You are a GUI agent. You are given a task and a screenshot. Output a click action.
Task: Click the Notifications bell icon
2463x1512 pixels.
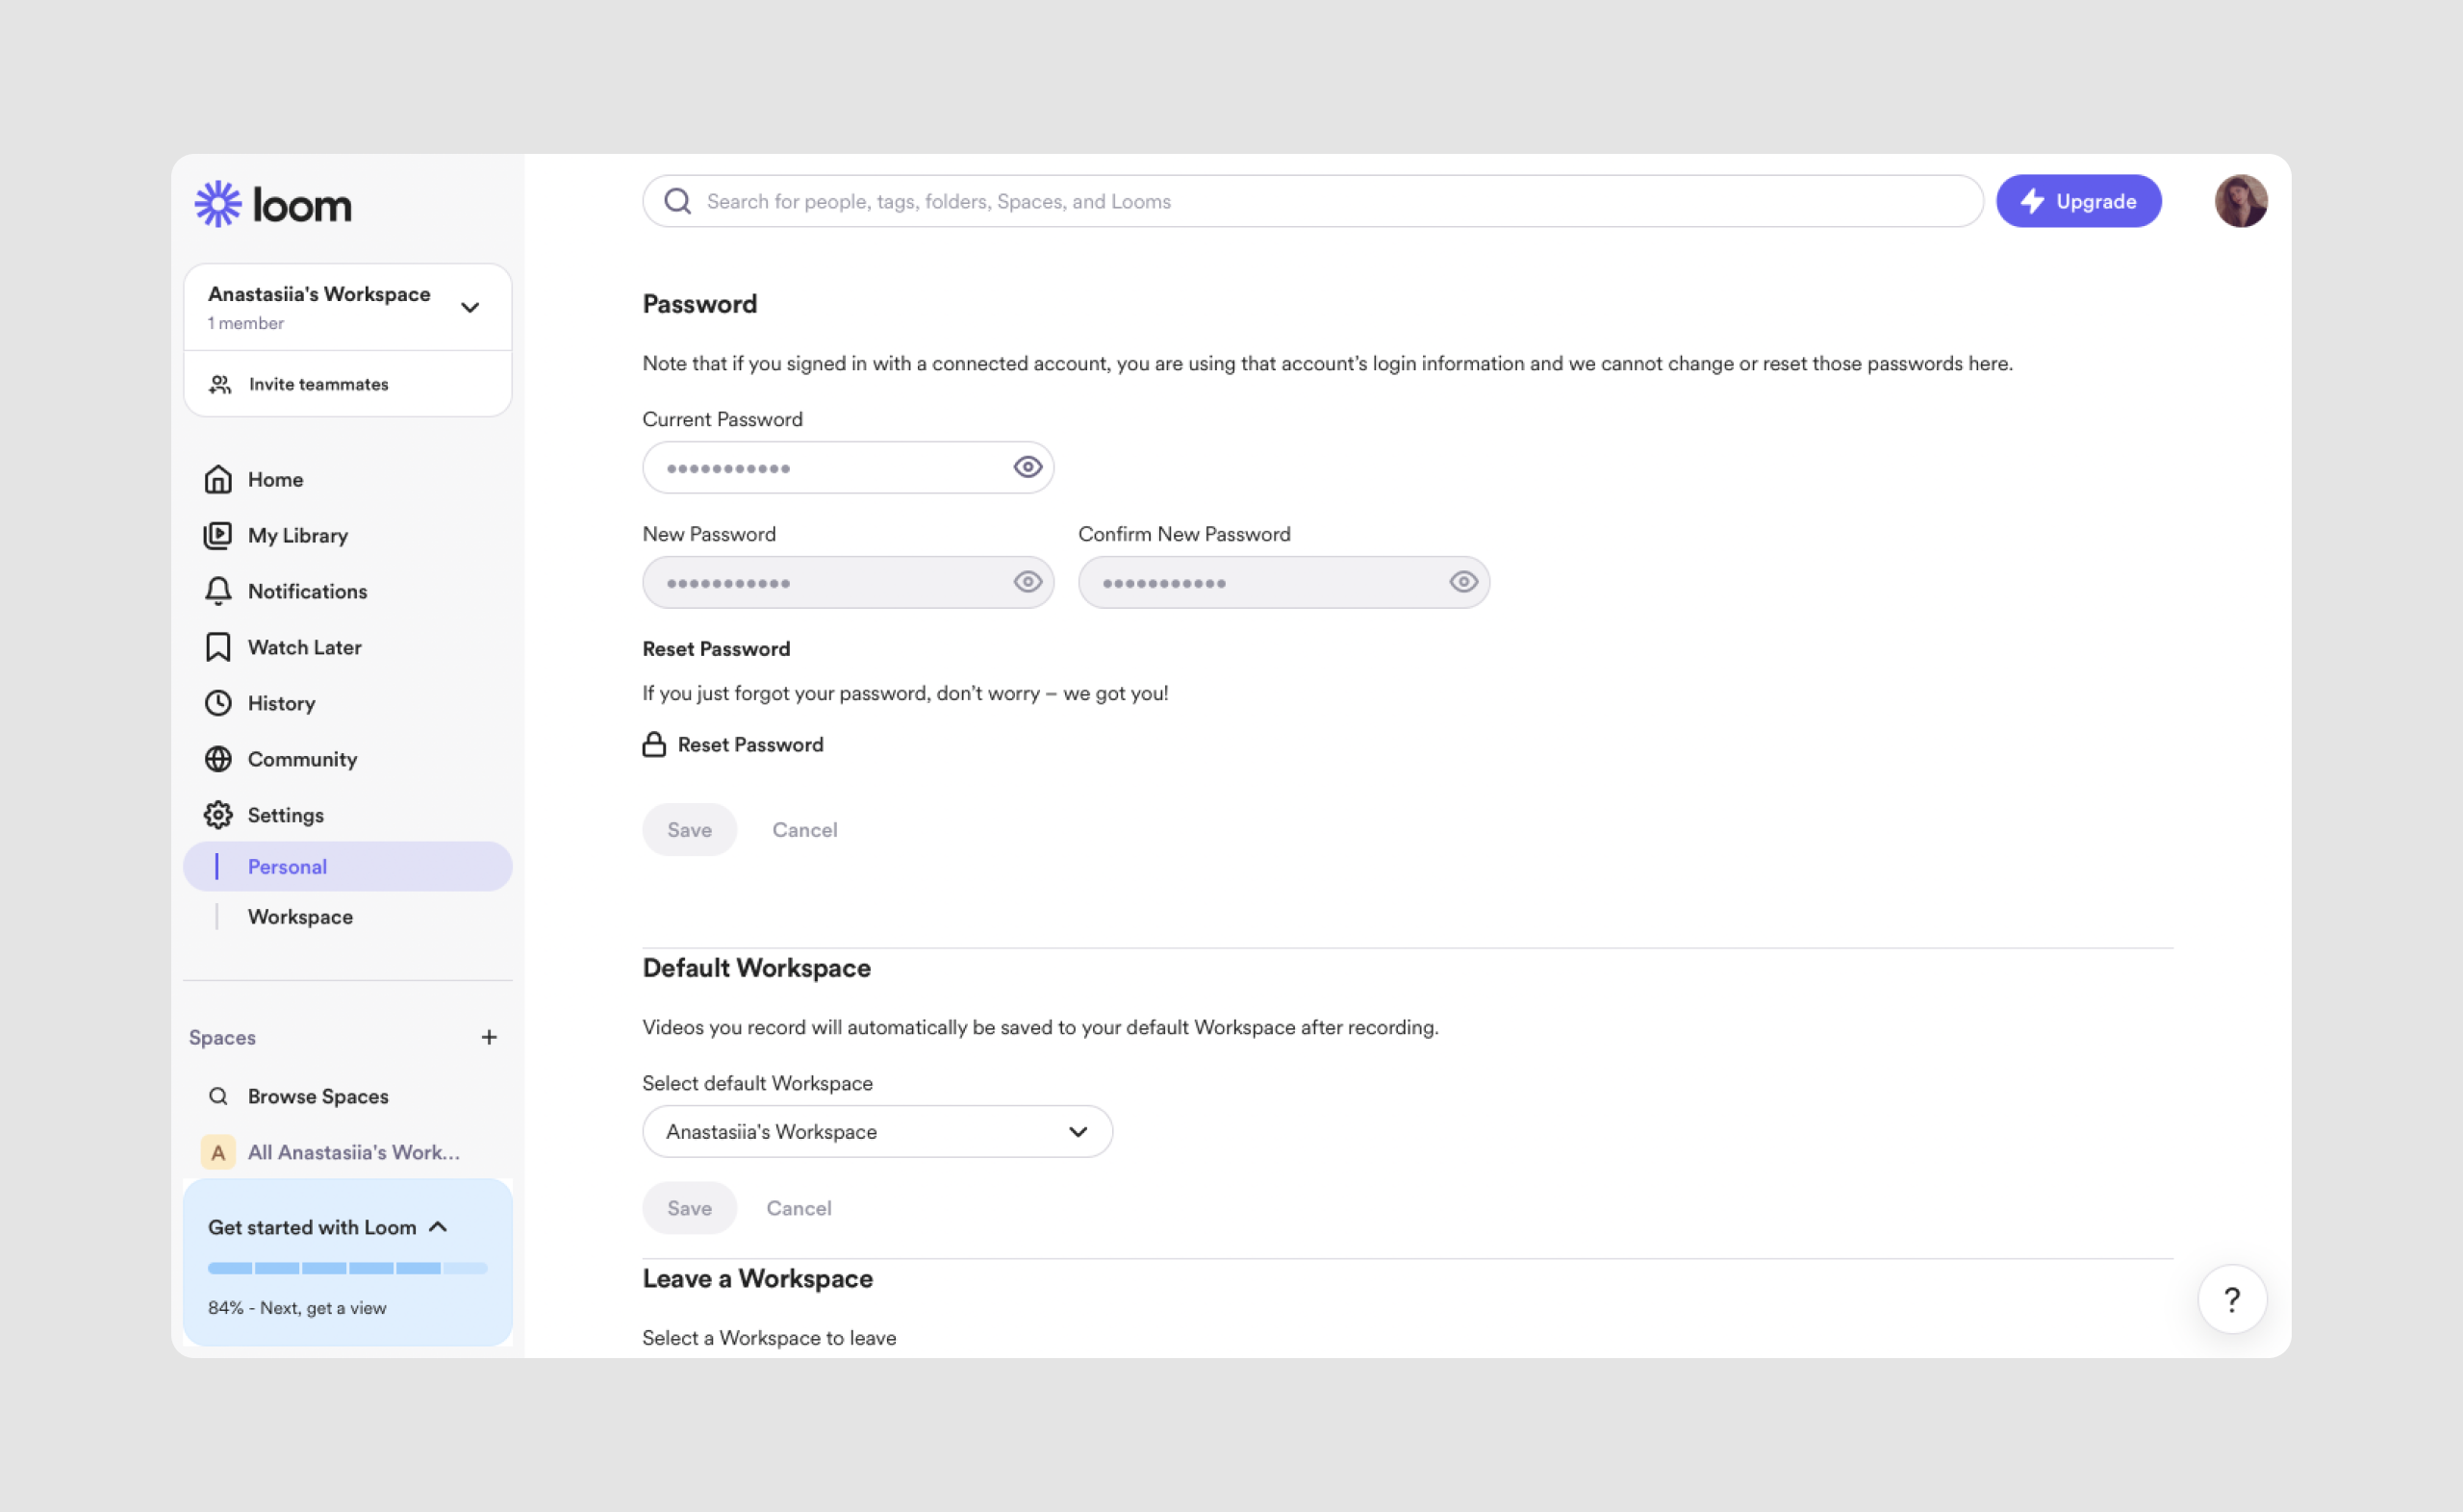218,591
